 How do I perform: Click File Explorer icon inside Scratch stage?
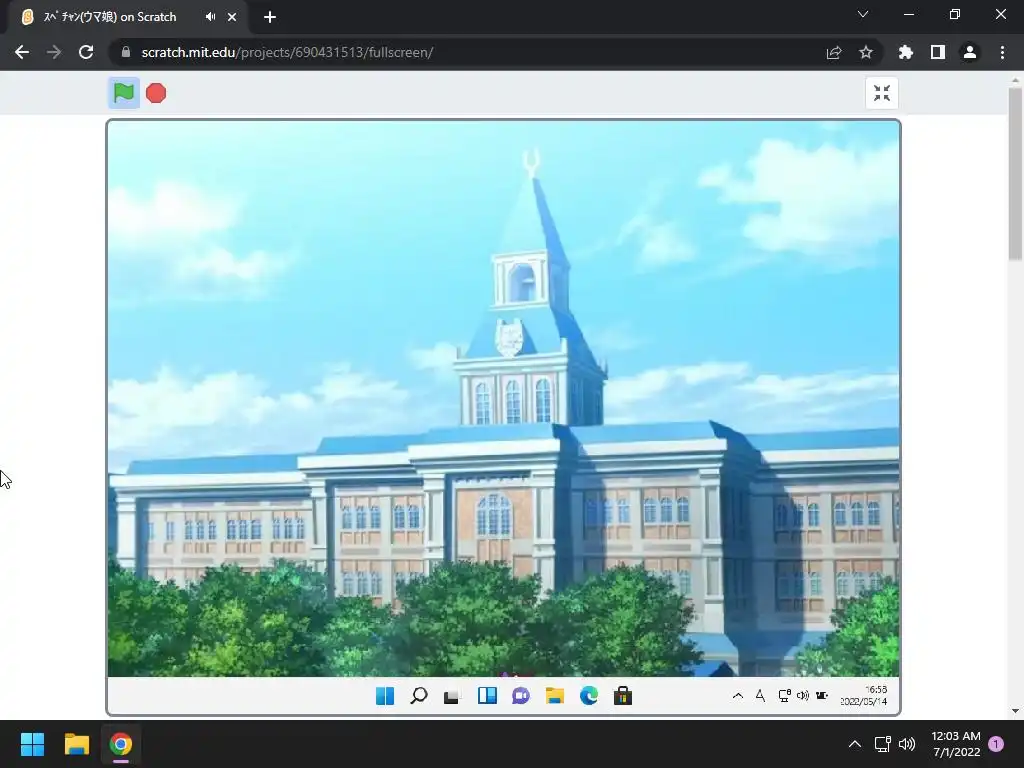[555, 696]
